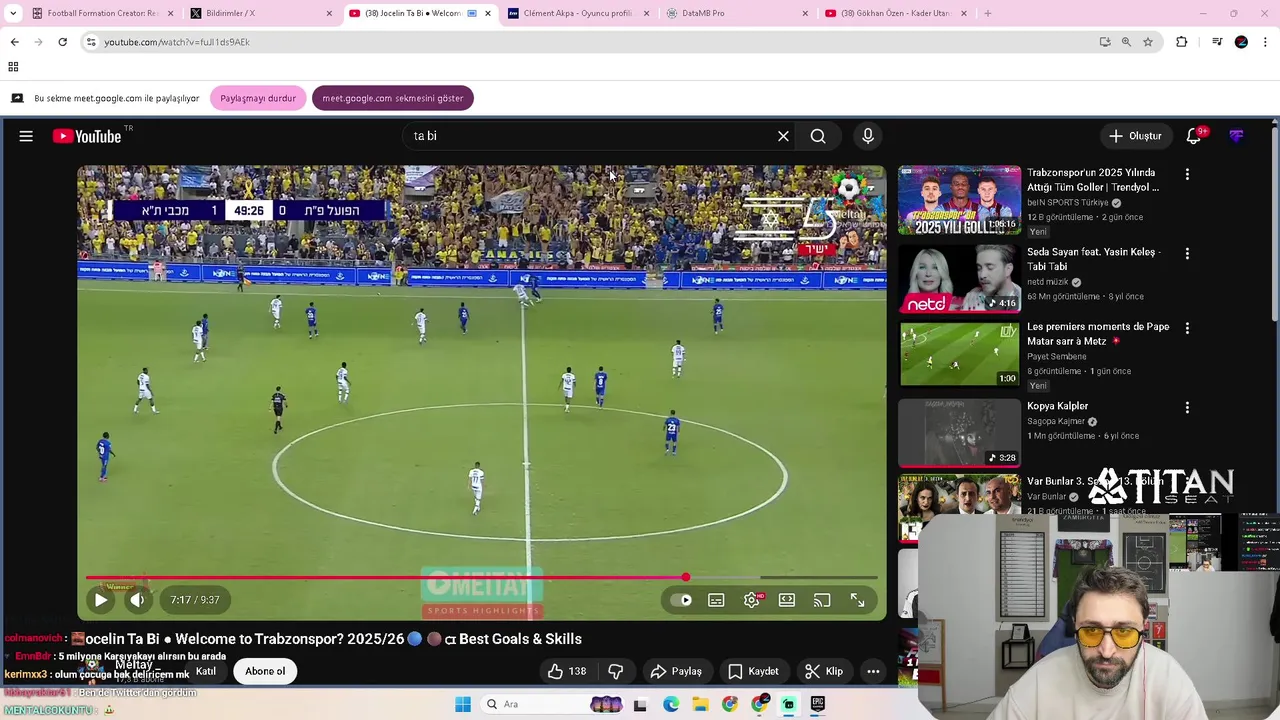1280x720 pixels.
Task: Open media controls icon in Chrome toolbar
Action: pyautogui.click(x=1217, y=42)
